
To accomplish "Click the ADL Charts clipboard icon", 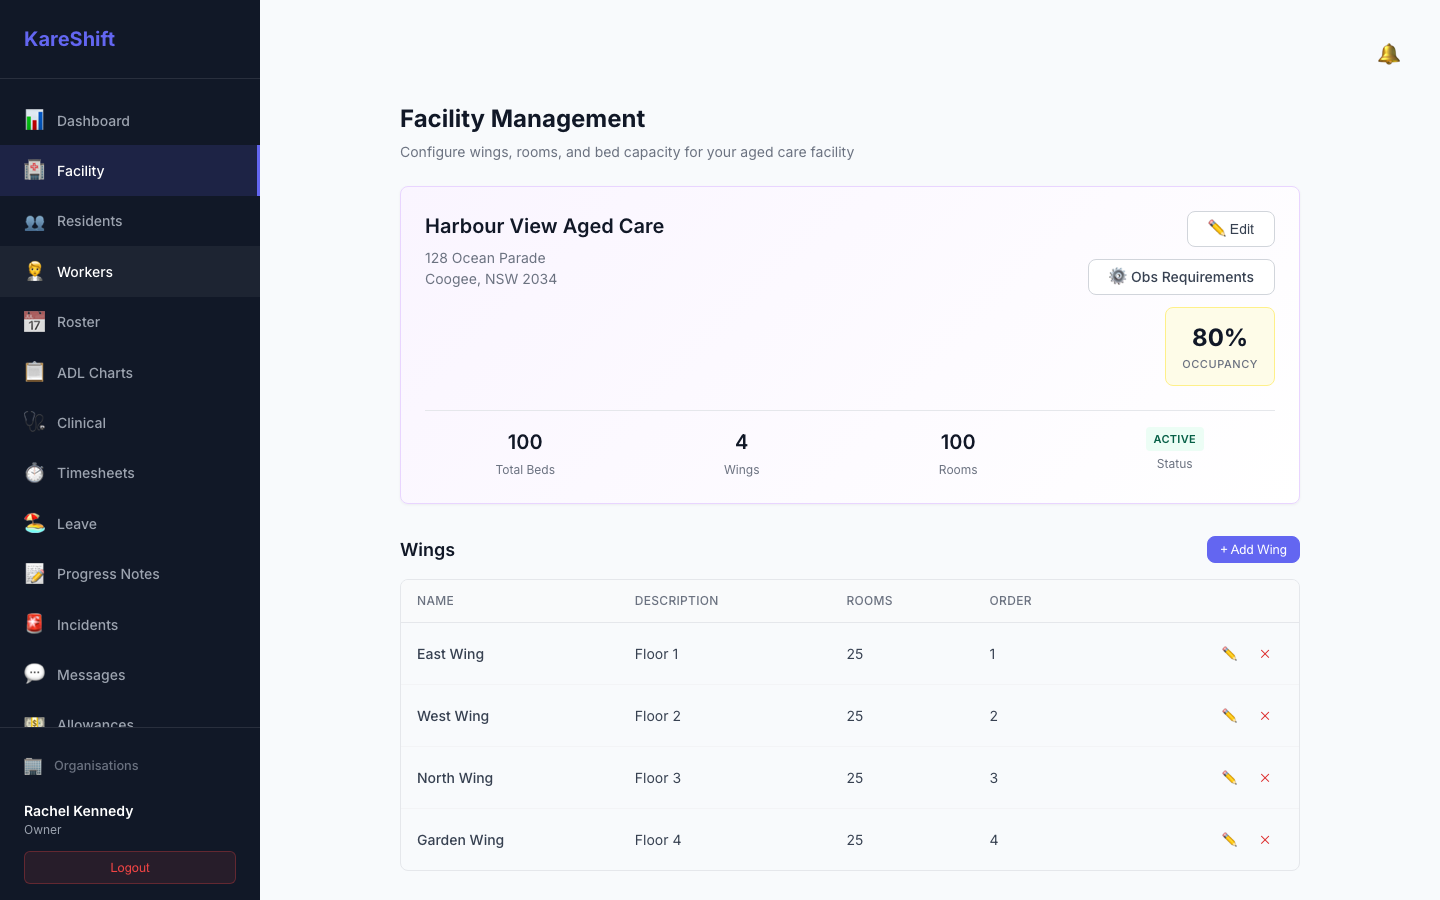I will 34,372.
